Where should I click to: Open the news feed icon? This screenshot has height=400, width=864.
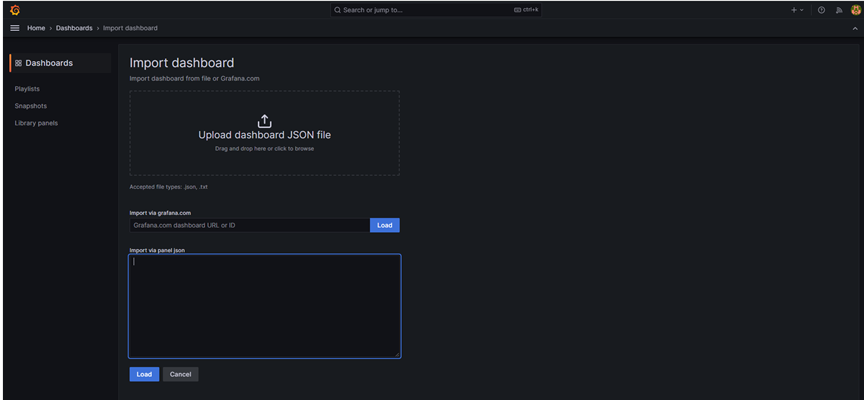click(x=839, y=10)
